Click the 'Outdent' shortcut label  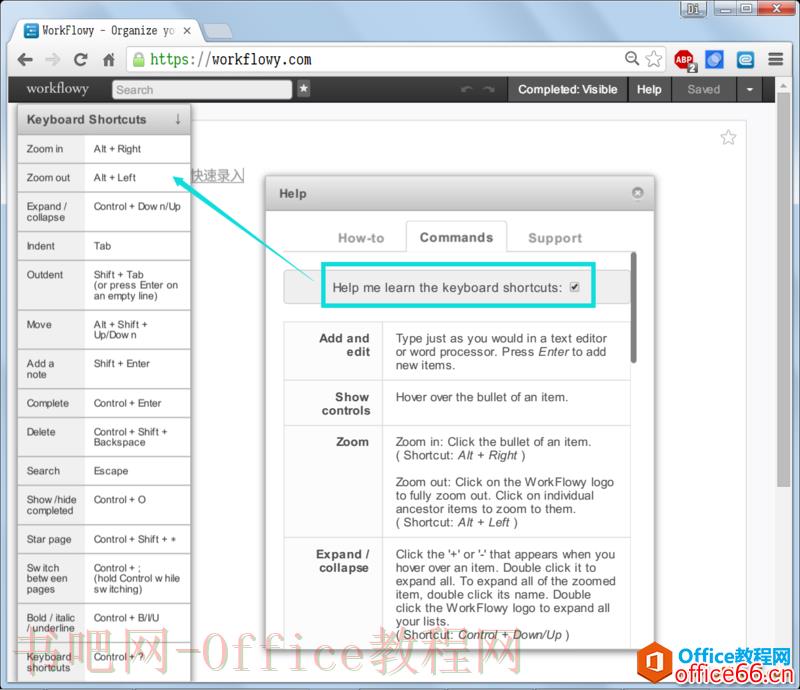45,275
